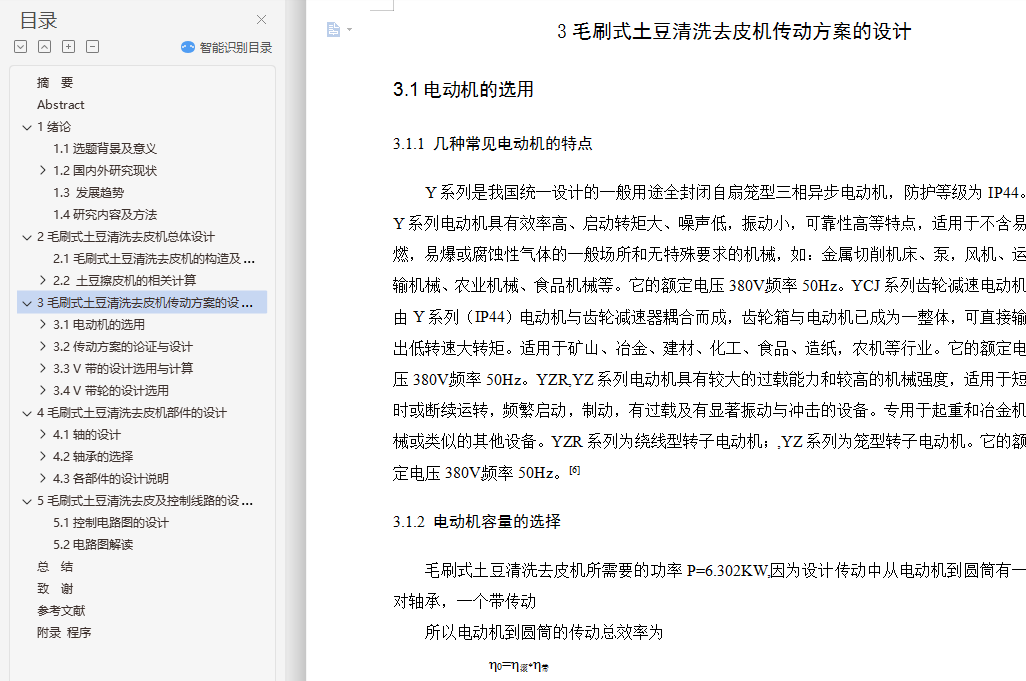Expand 4.1 轴的设计

click(x=43, y=434)
